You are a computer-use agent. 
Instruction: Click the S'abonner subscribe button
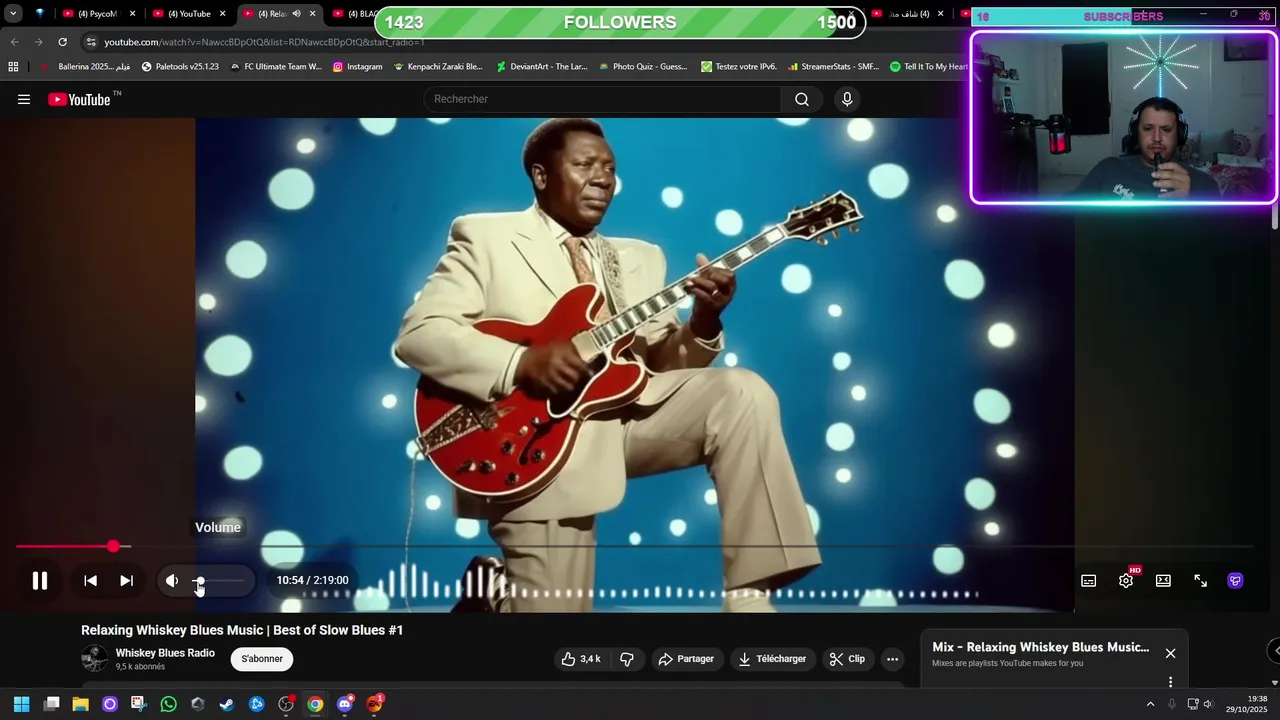coord(262,659)
